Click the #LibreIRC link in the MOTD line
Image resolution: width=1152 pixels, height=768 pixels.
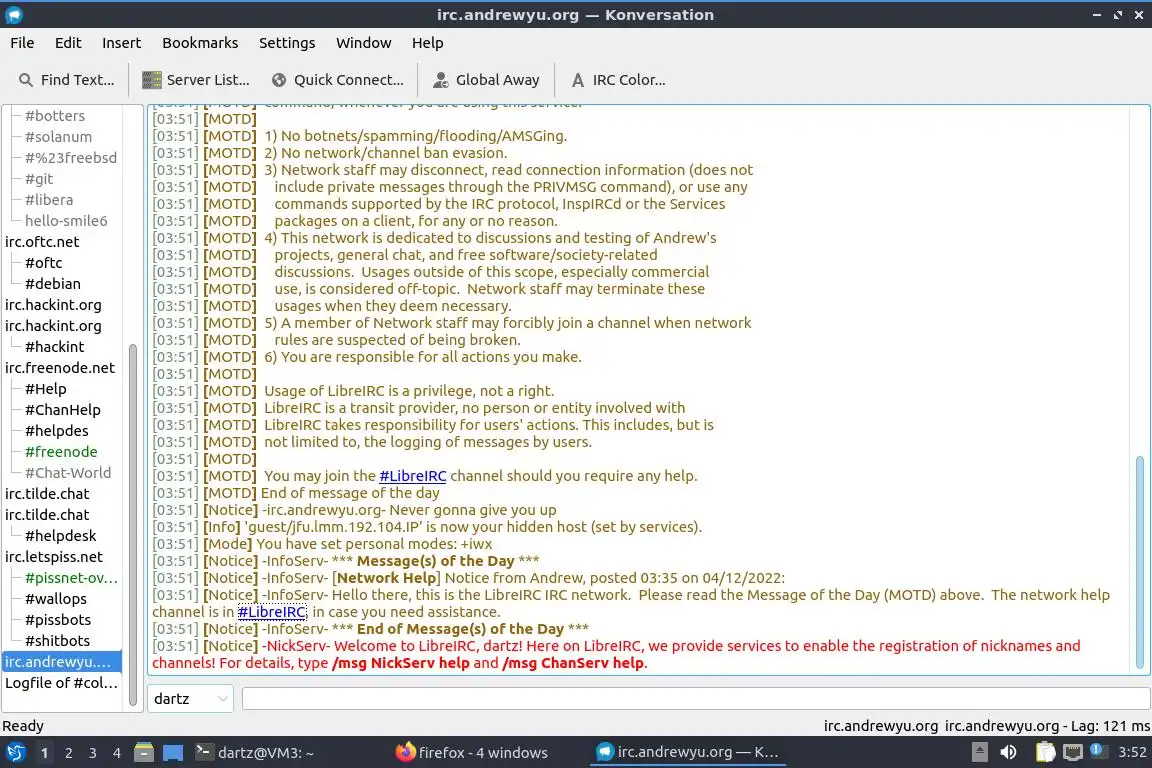click(x=413, y=476)
